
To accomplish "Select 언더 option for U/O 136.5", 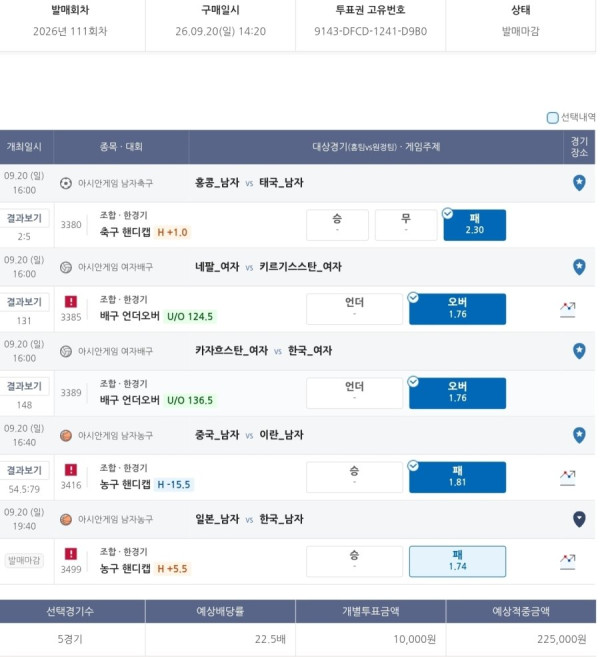I will [x=354, y=393].
